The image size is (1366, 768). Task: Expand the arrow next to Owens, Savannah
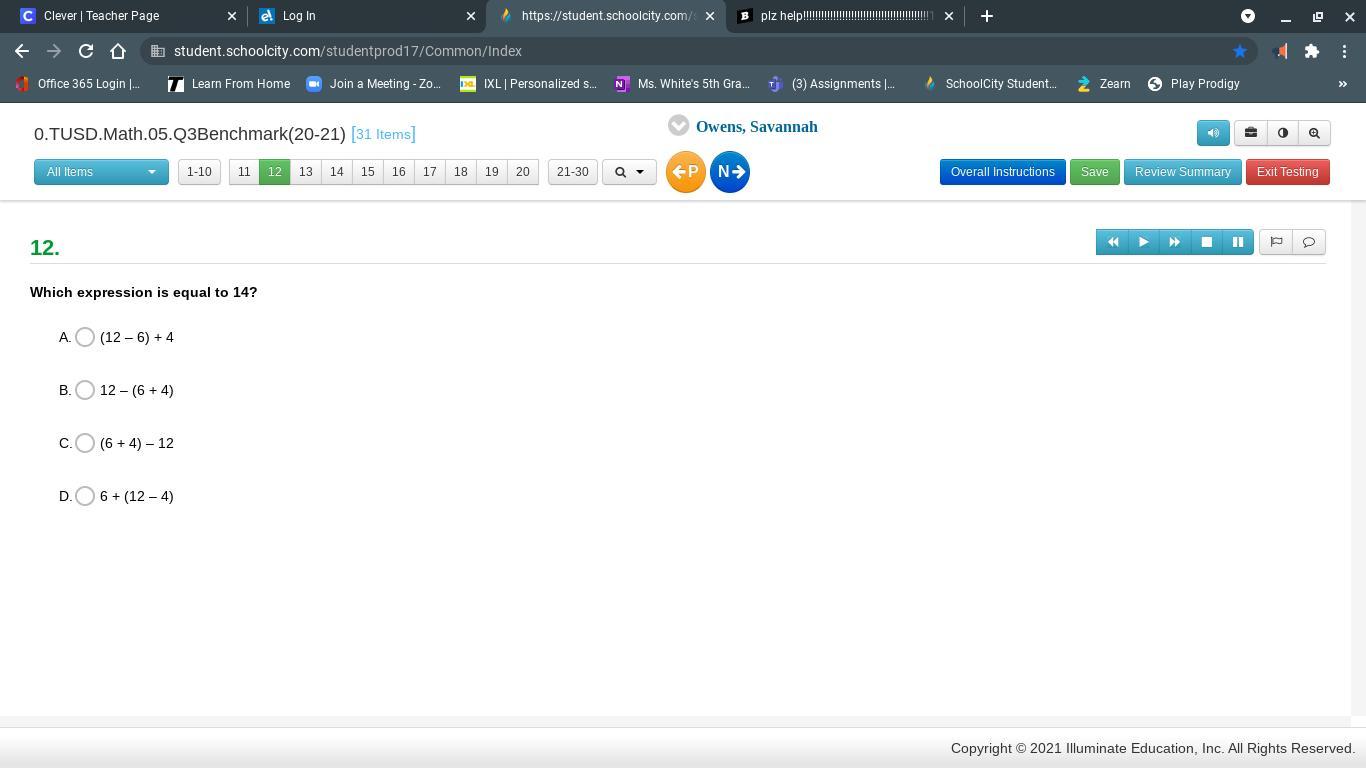pos(678,126)
